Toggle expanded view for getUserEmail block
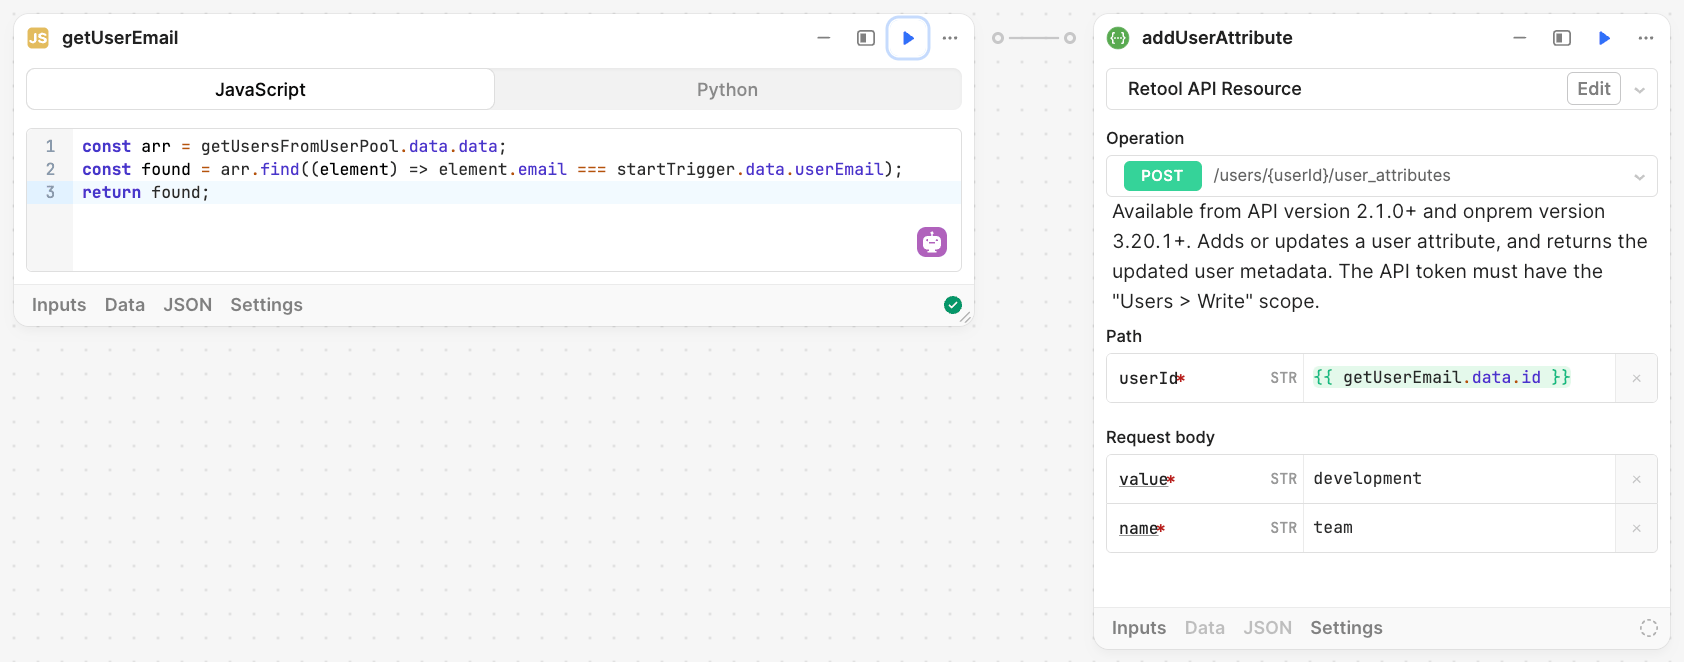The width and height of the screenshot is (1684, 662). point(866,38)
